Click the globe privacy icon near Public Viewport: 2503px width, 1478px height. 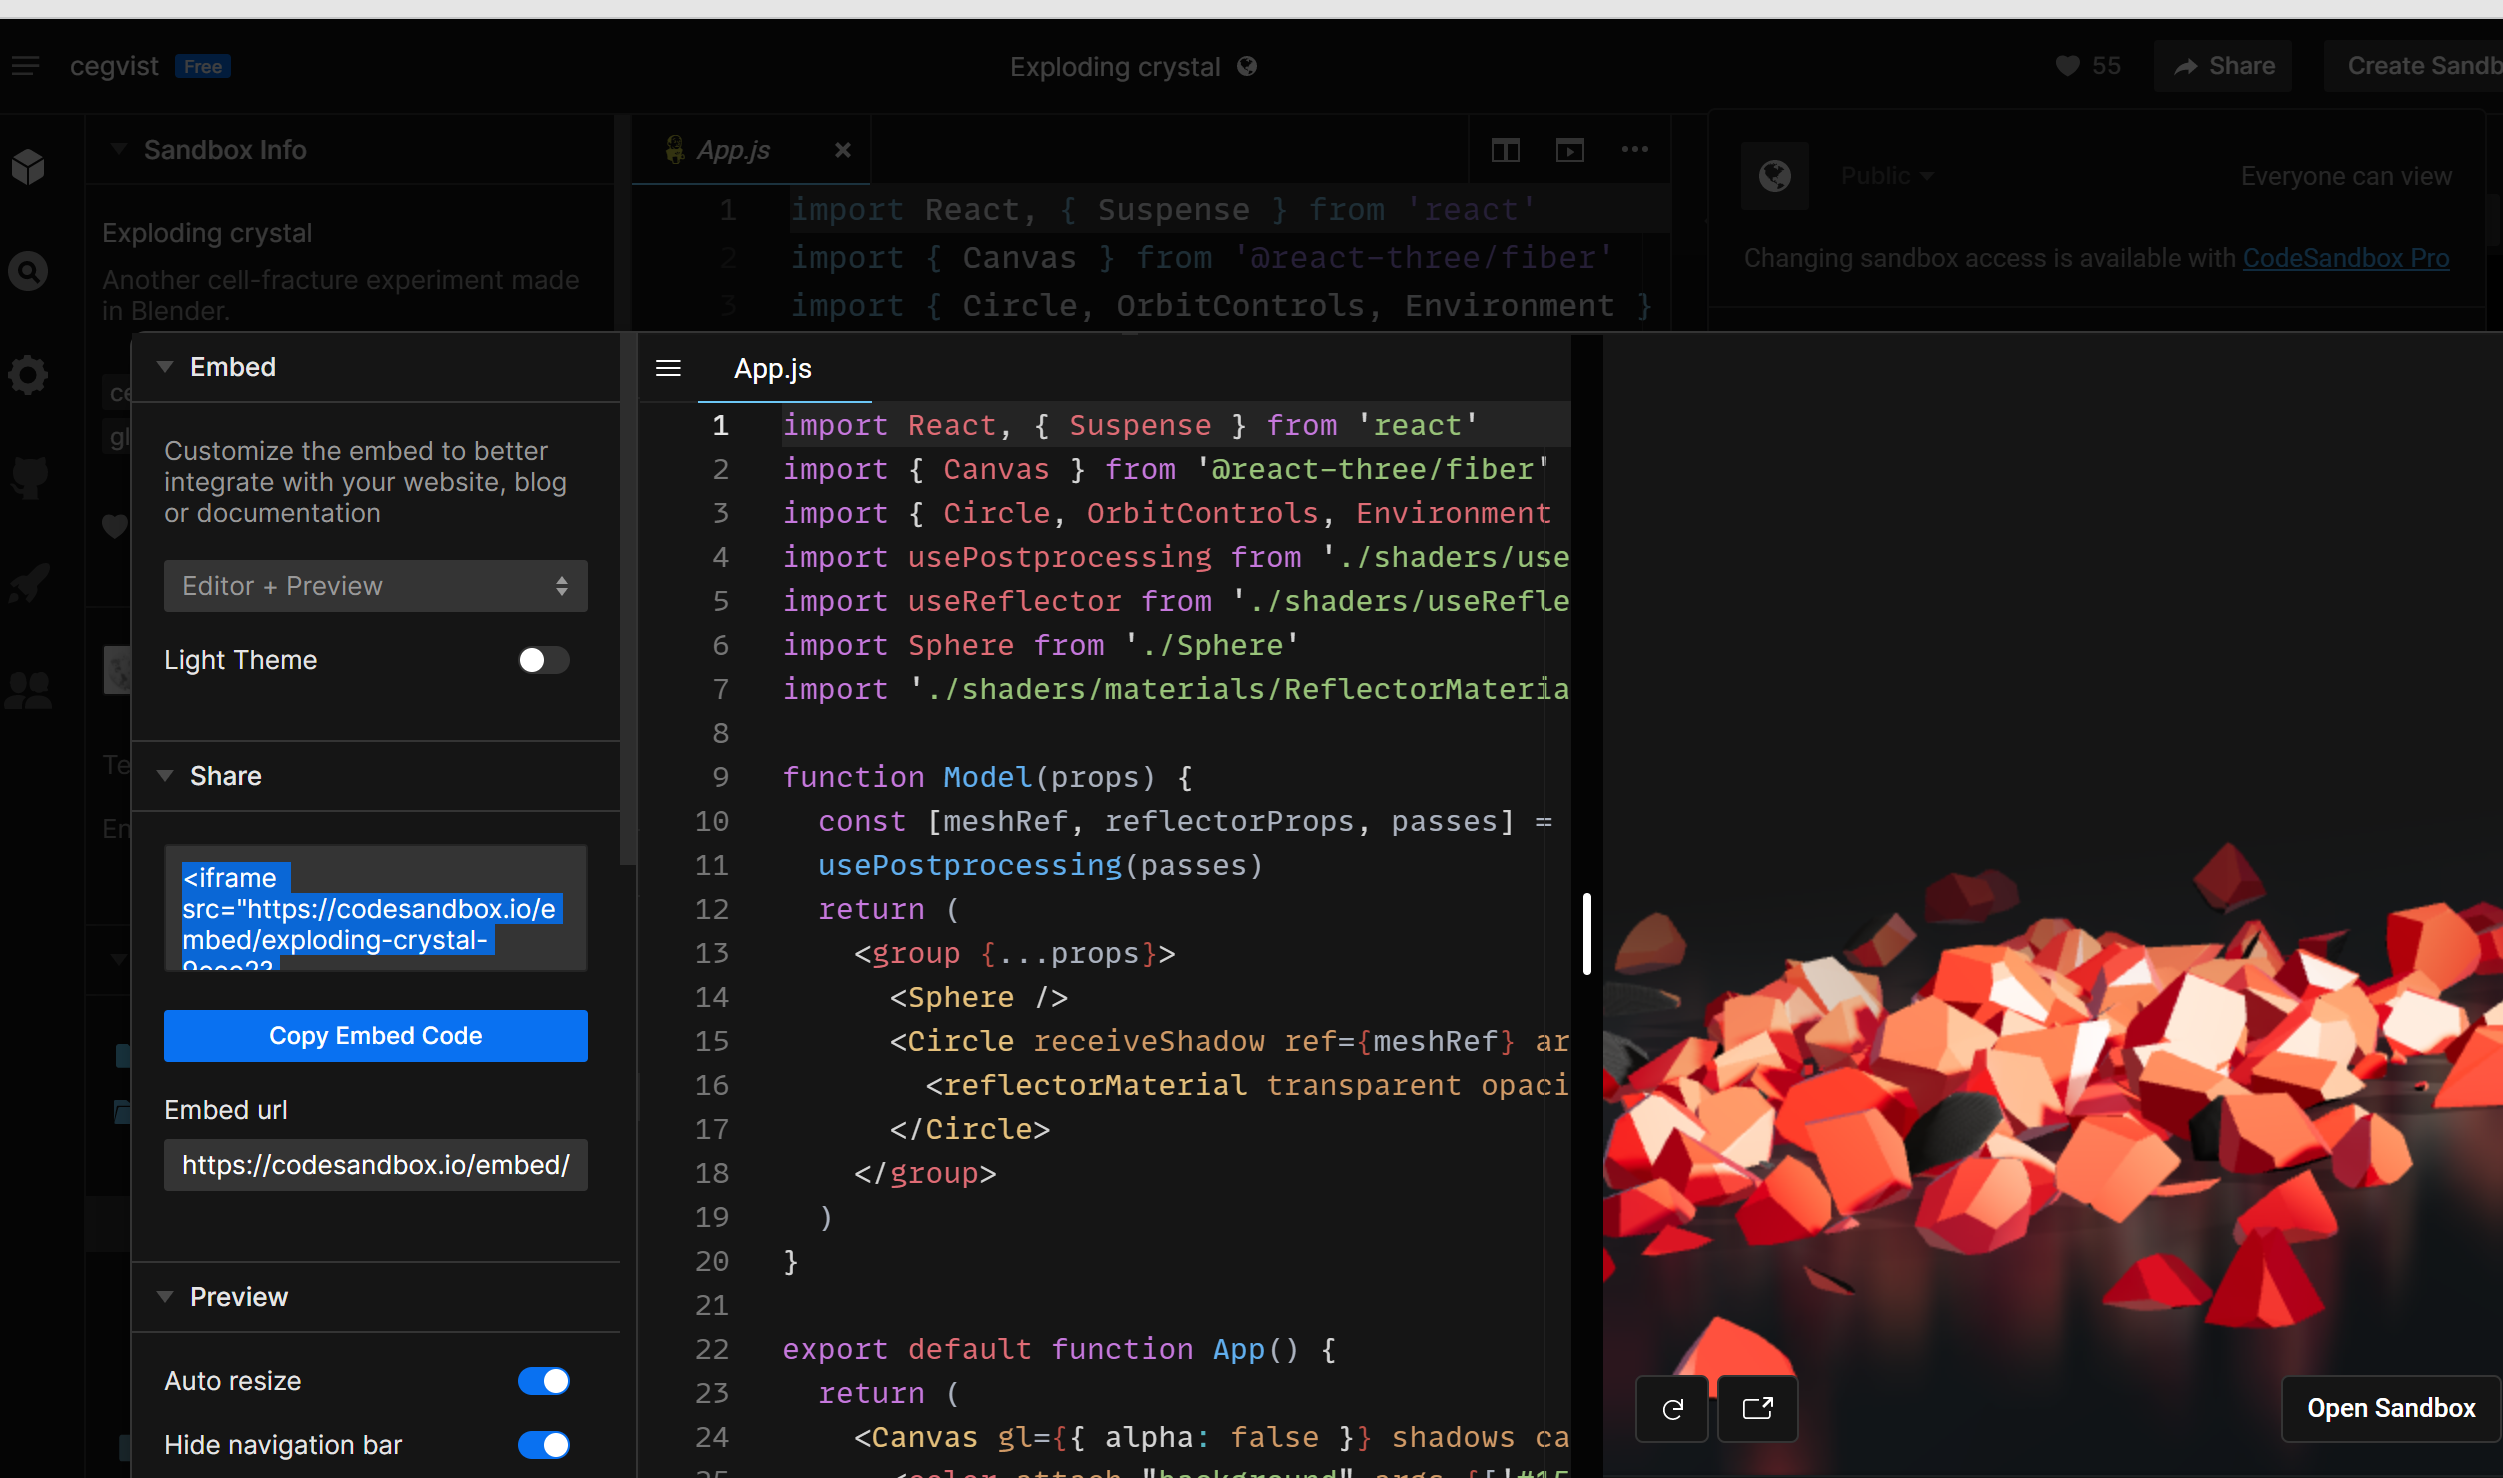[1775, 176]
